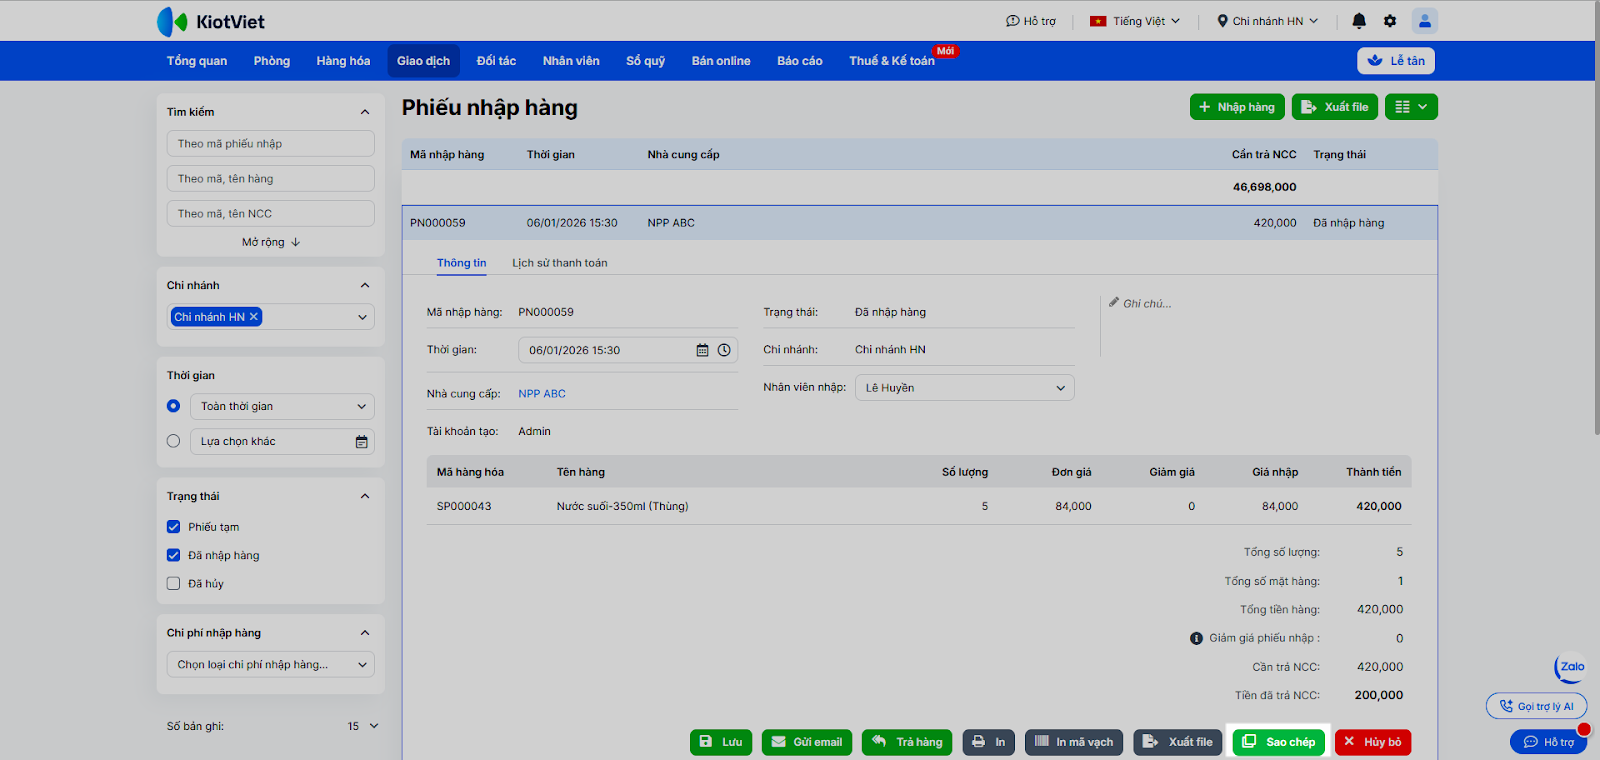Select the Toàn thời gian radio button
The width and height of the screenshot is (1600, 760).
tap(174, 406)
